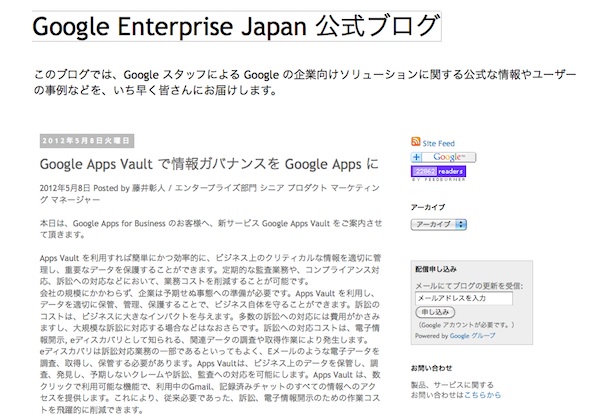600x415 pixels.
Task: Open the Google グループ link
Action: 473,336
